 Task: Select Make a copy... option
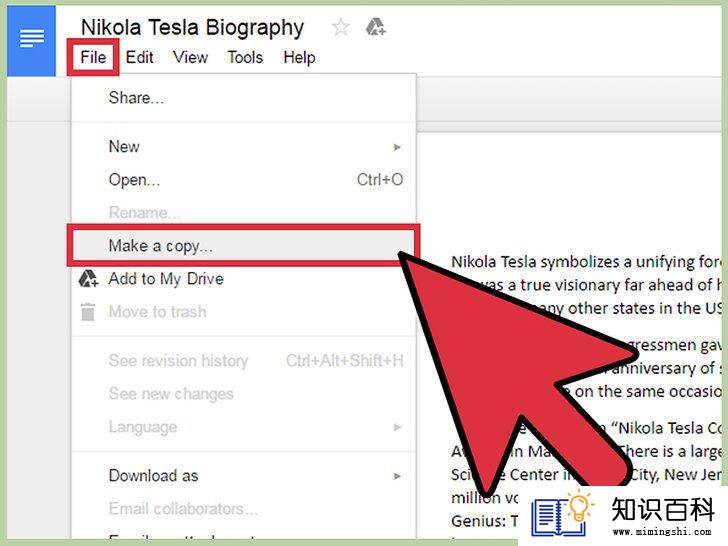[244, 246]
